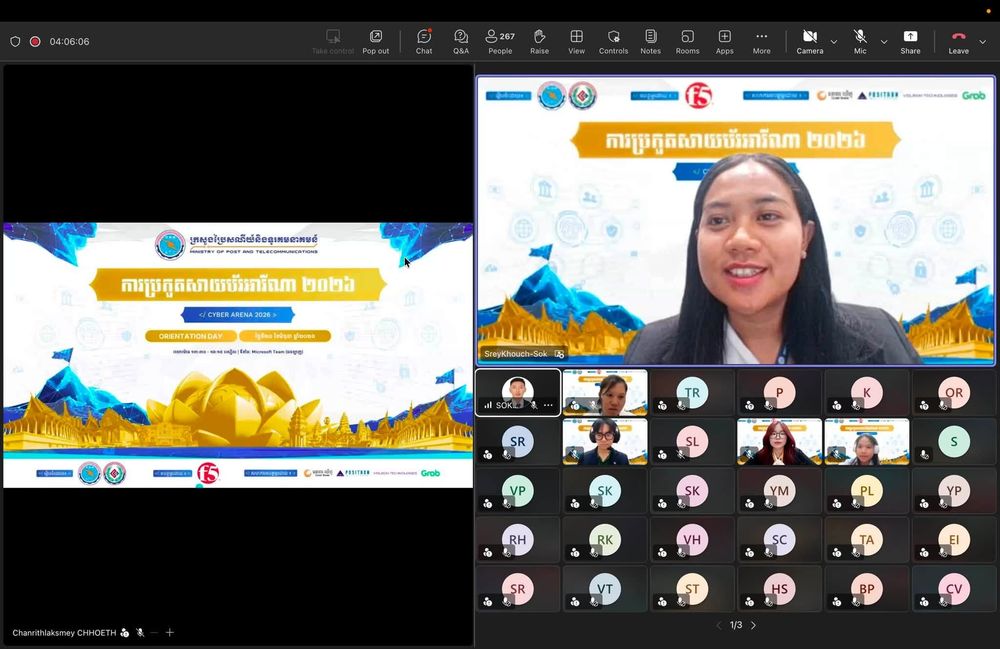Viewport: 1000px width, 649px height.
Task: Unmute the Mic
Action: tap(860, 41)
